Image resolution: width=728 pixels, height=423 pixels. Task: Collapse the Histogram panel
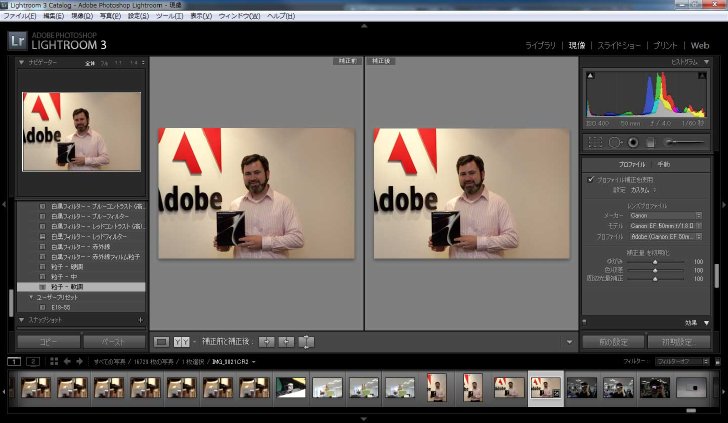(706, 62)
